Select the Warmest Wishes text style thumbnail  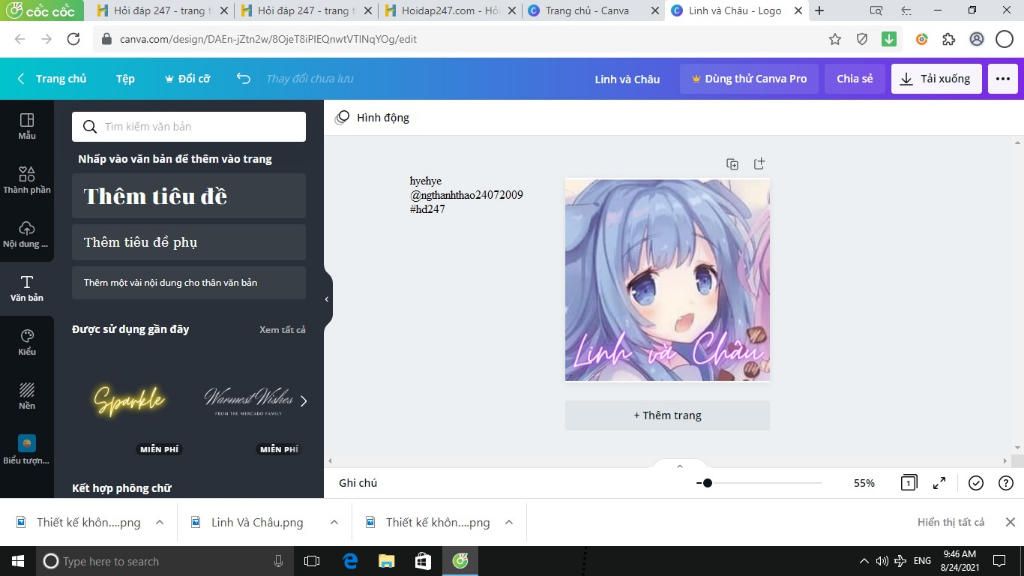tap(249, 400)
